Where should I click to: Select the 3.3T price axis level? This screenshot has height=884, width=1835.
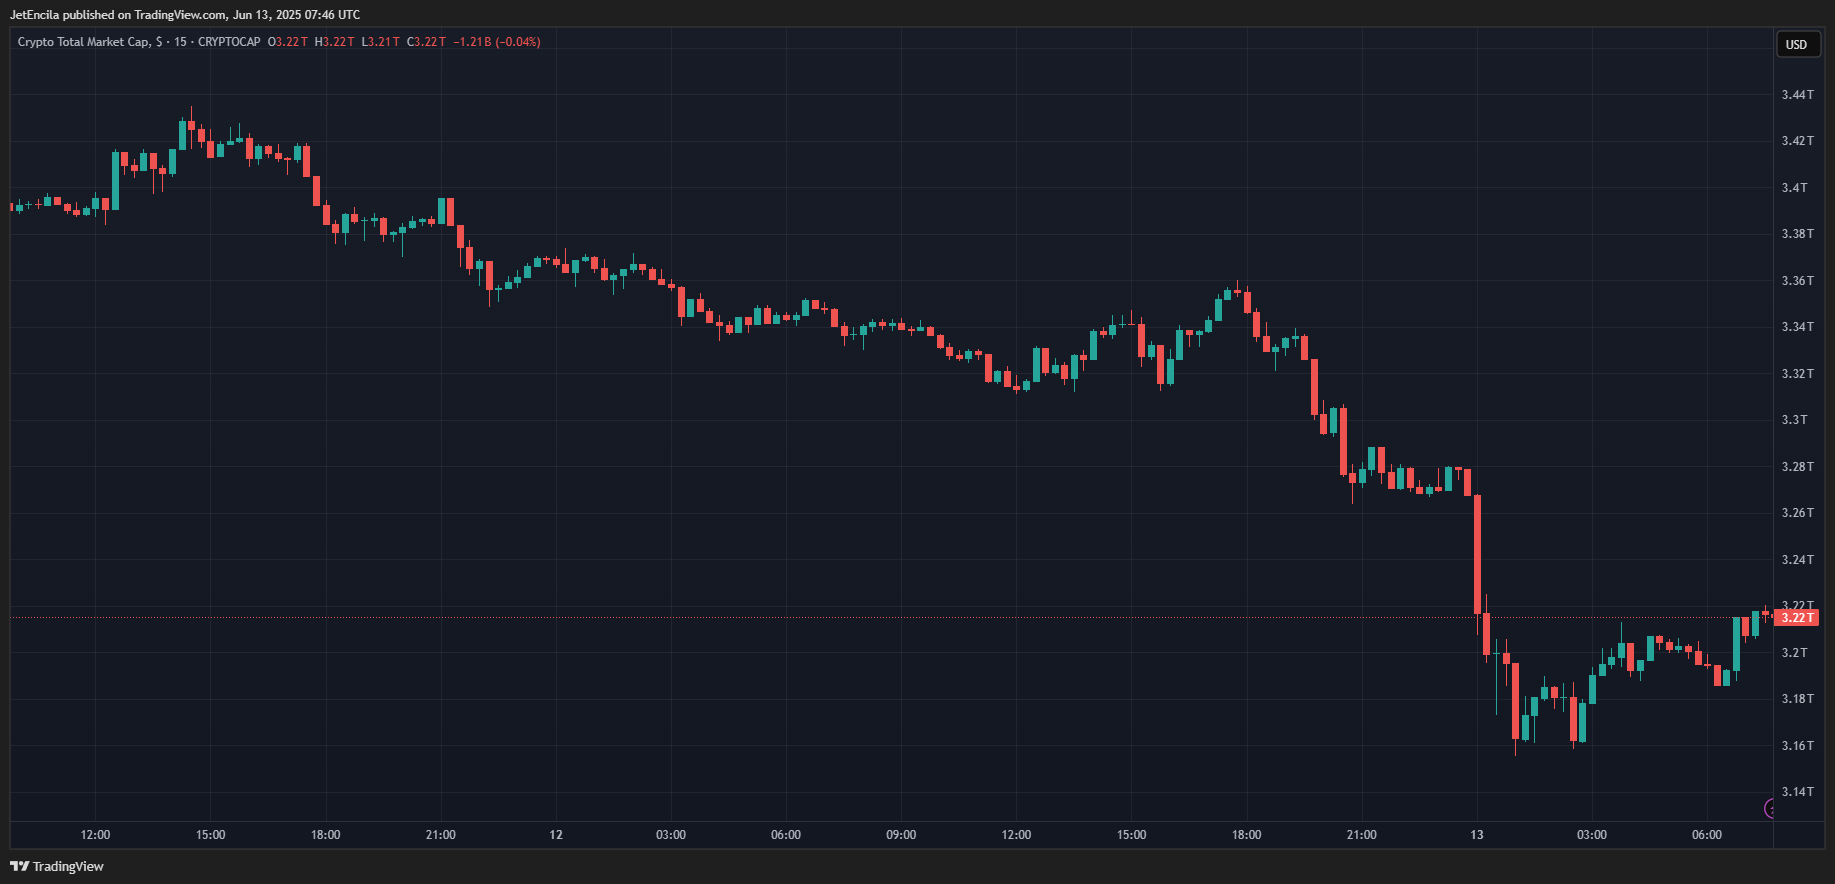click(x=1794, y=420)
